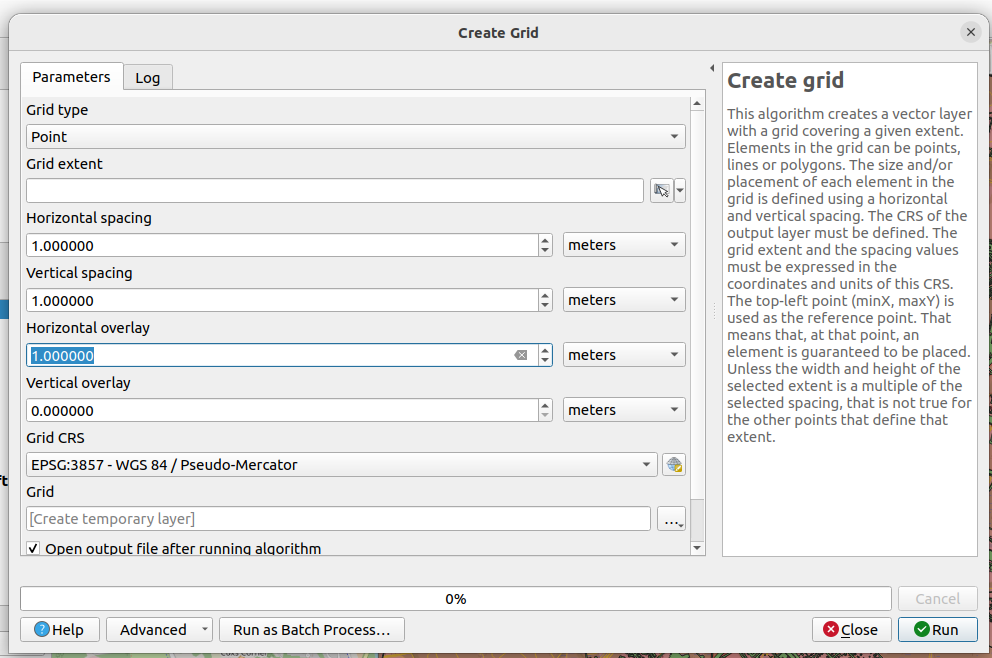This screenshot has height=658, width=992.
Task: Open the CRS selector globe icon
Action: point(673,464)
